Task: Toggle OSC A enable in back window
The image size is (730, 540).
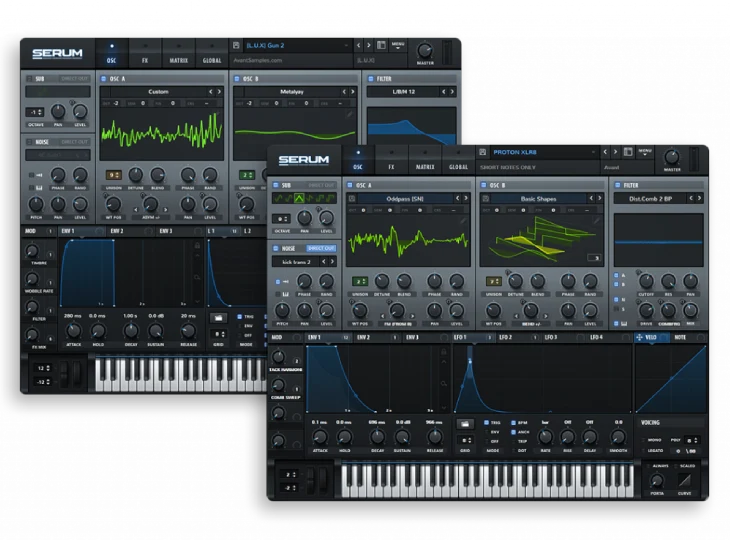Action: 103,79
